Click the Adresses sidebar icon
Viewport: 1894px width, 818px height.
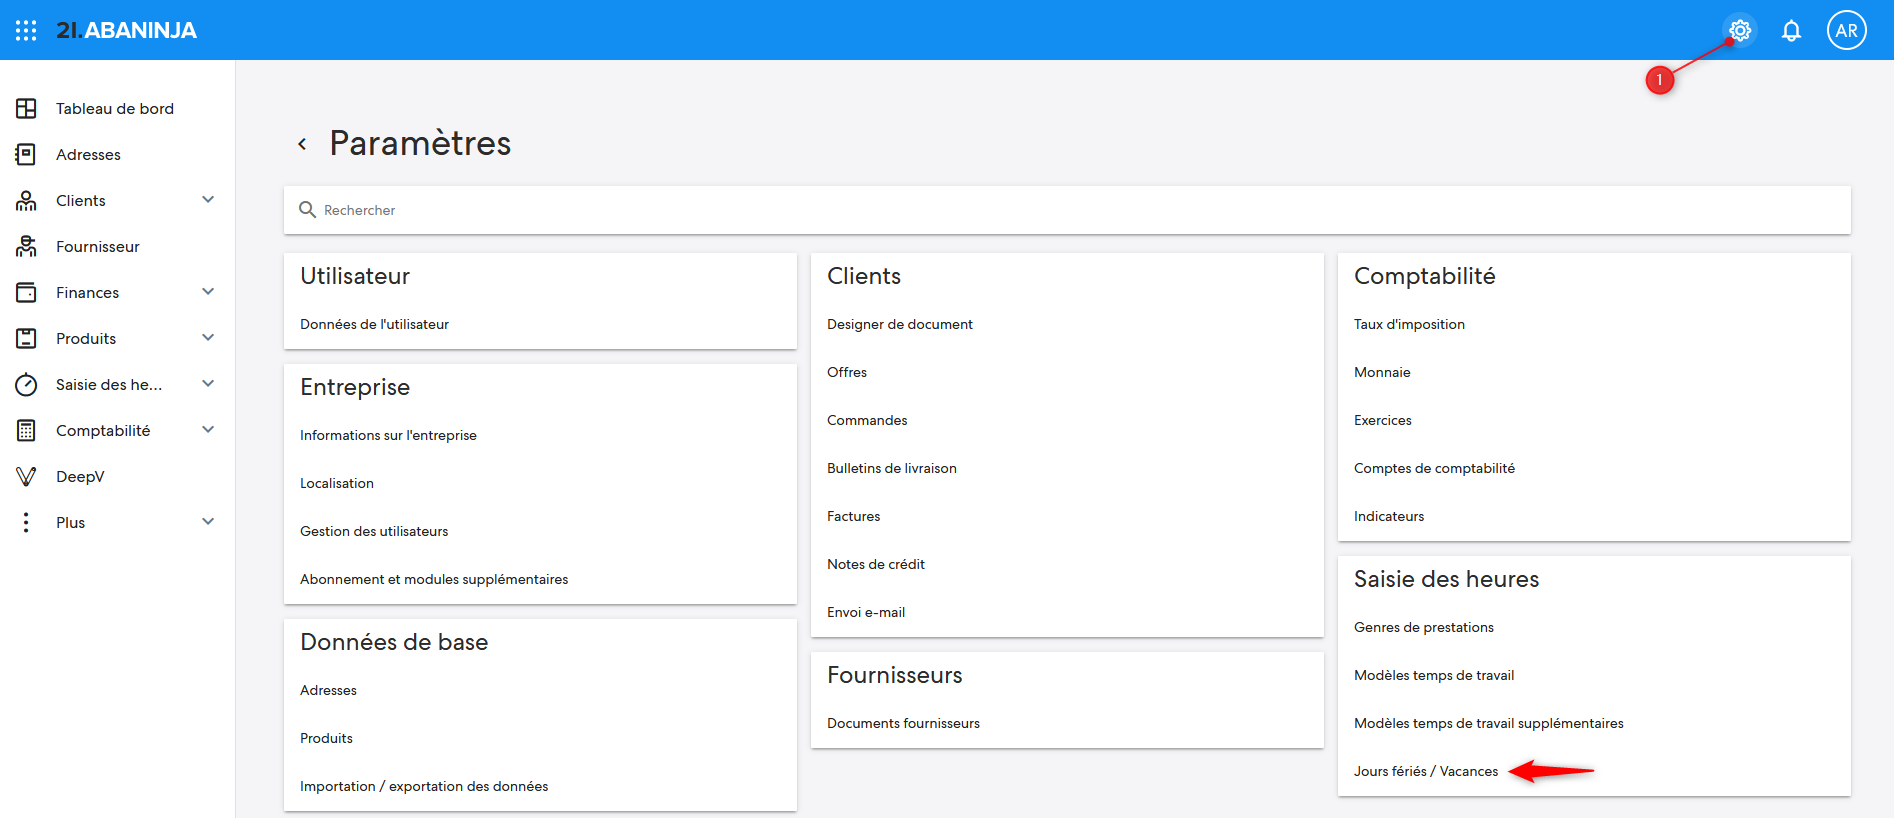tap(26, 154)
